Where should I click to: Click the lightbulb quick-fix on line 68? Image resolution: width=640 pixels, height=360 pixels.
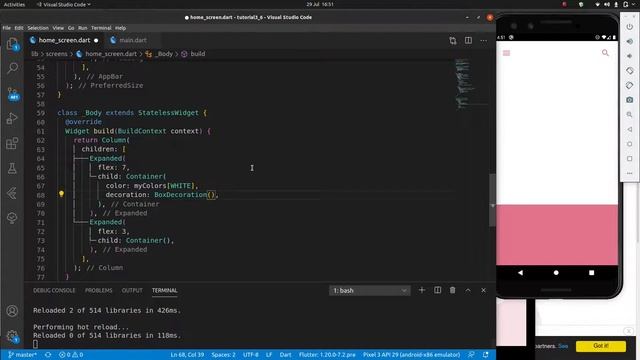pyautogui.click(x=61, y=194)
